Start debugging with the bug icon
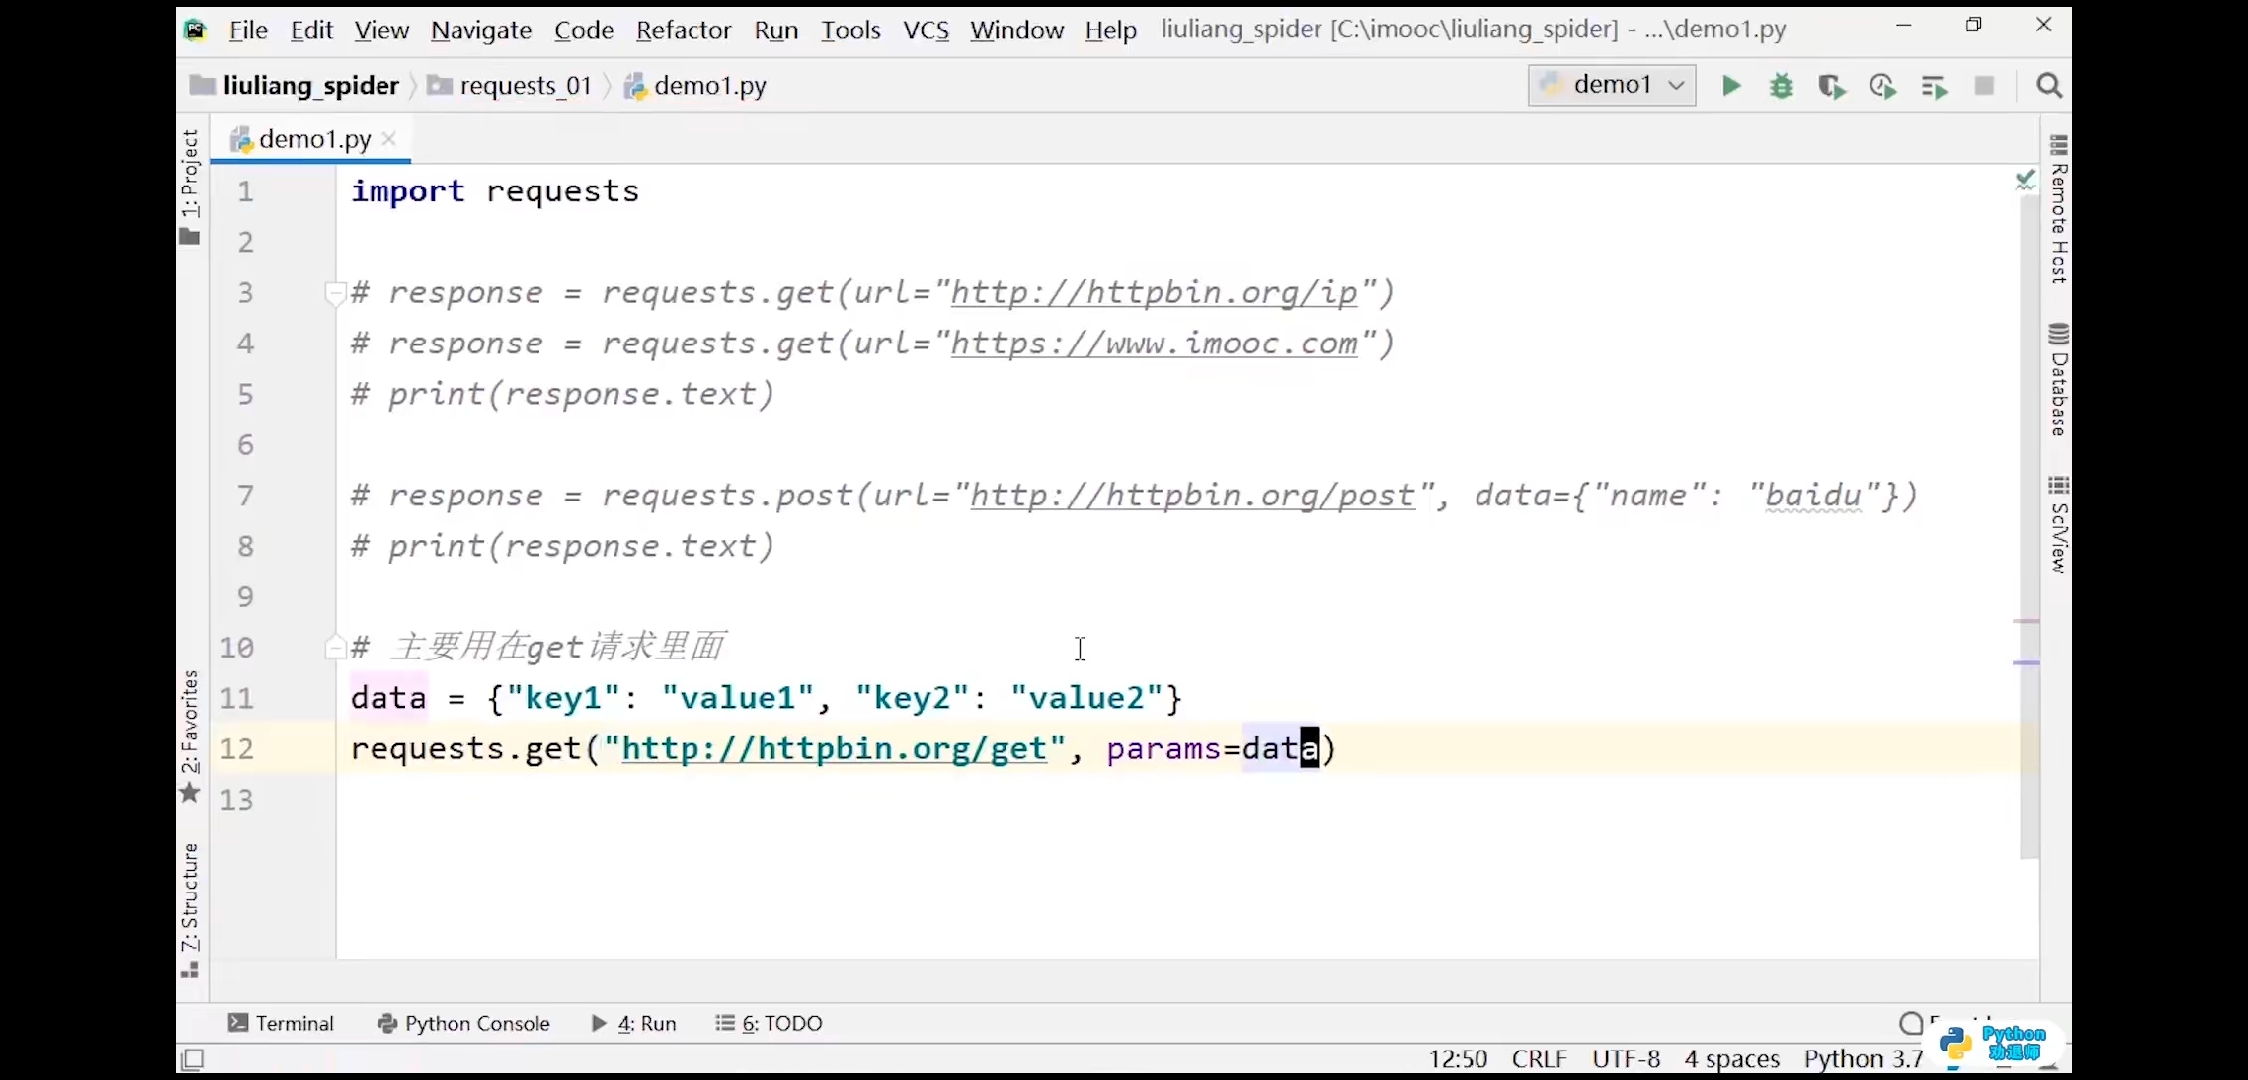Viewport: 2248px width, 1080px height. [1781, 86]
